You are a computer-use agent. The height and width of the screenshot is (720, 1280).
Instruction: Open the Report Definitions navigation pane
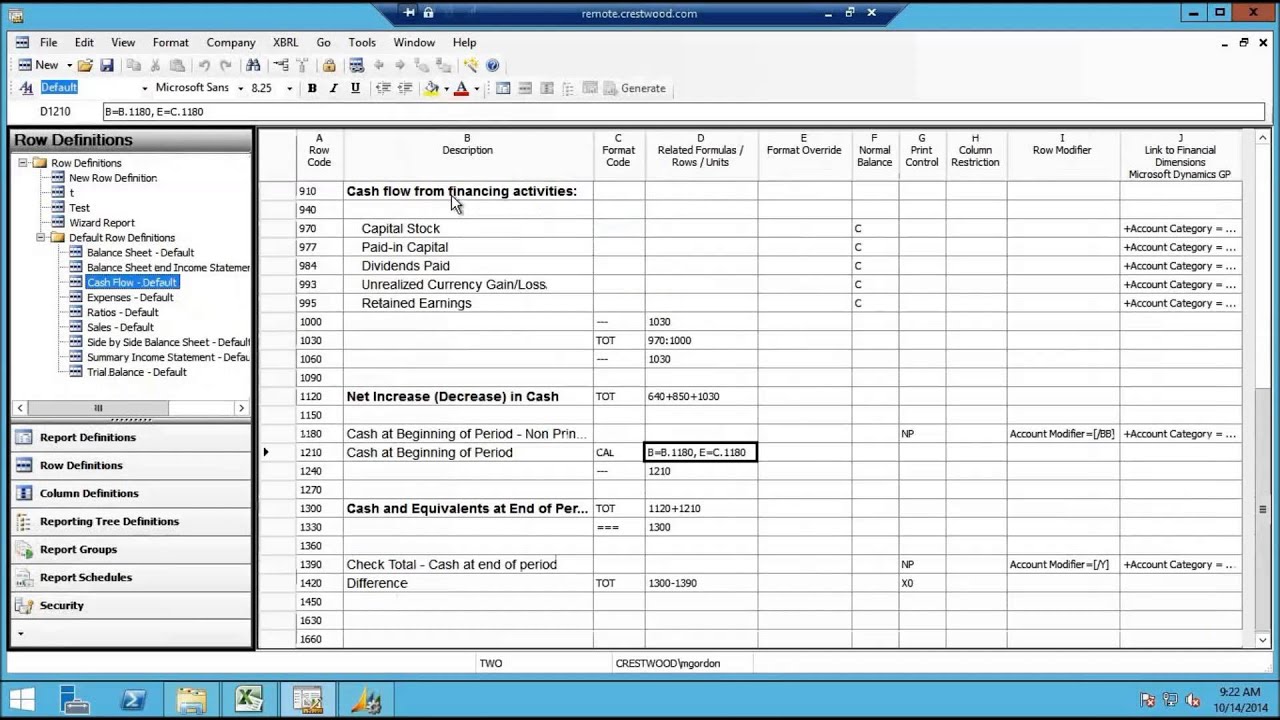(131, 437)
